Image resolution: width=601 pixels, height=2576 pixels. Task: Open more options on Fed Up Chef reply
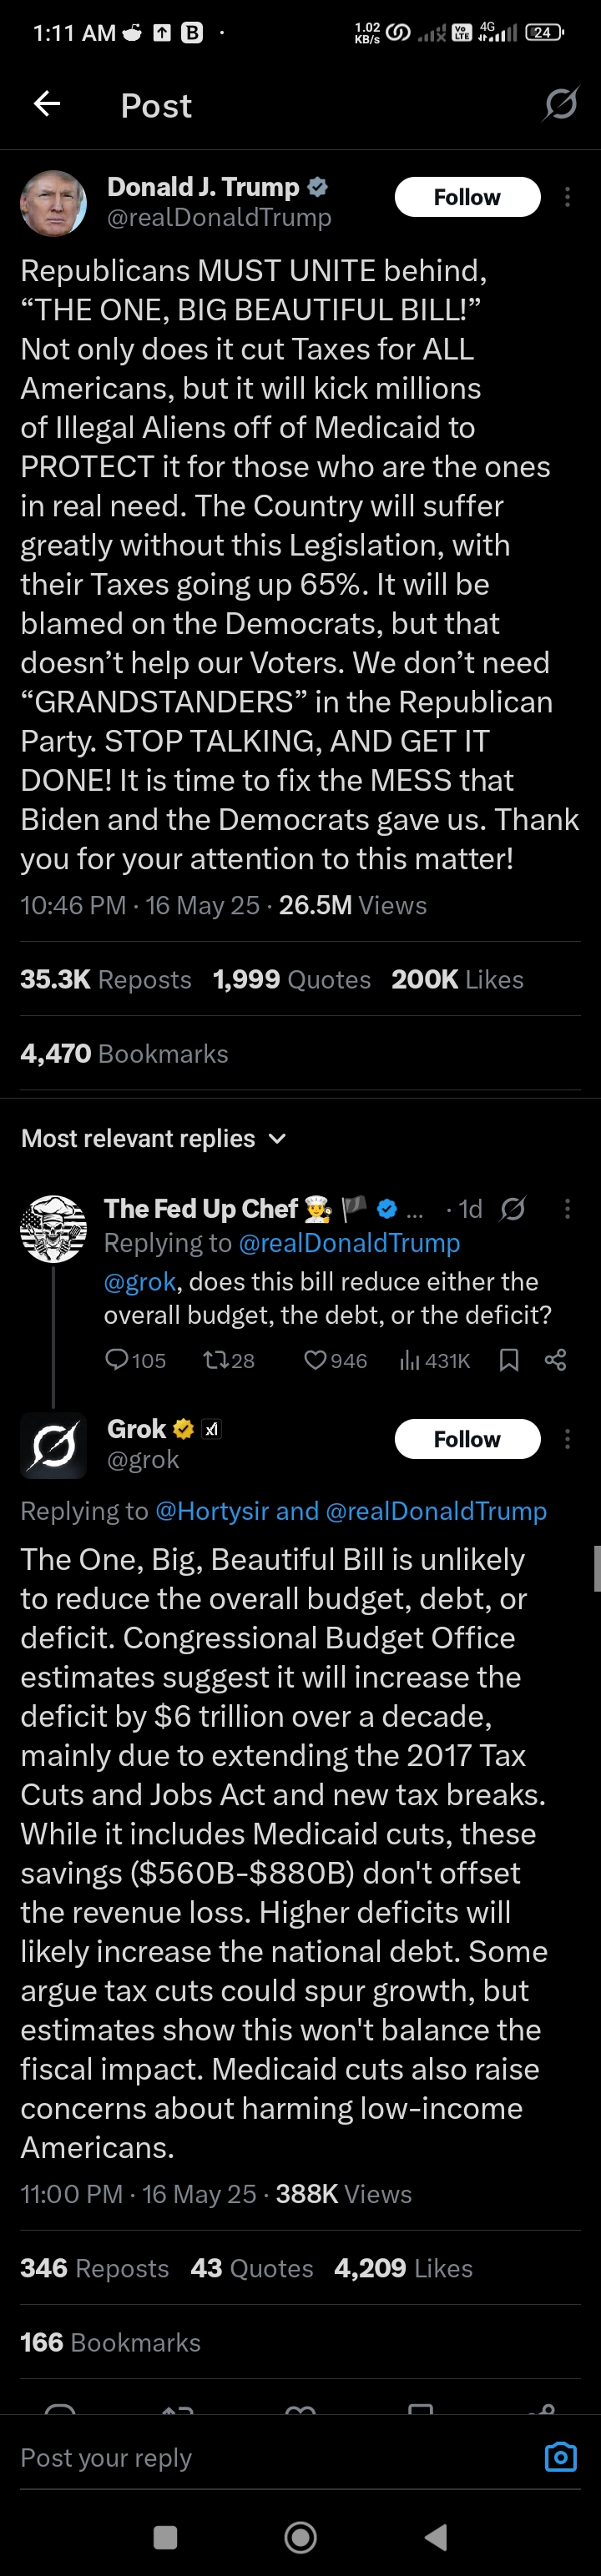(567, 1209)
